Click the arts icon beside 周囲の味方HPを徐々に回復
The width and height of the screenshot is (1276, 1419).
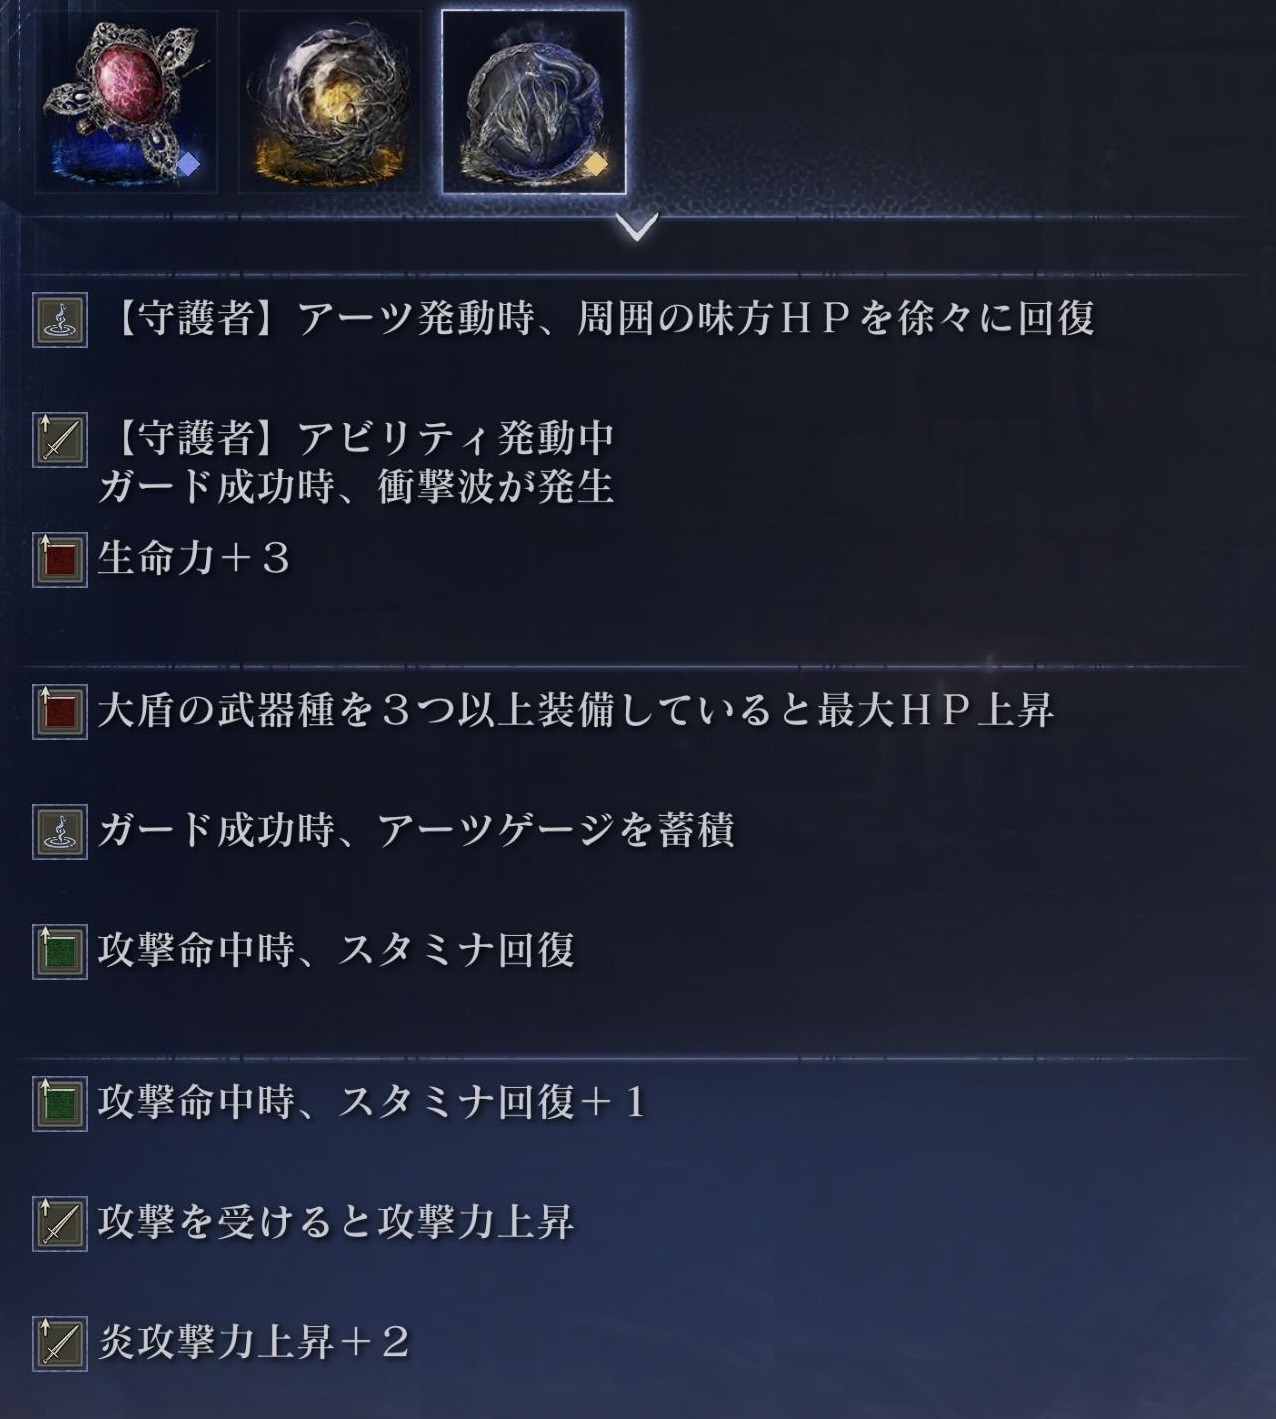(60, 320)
